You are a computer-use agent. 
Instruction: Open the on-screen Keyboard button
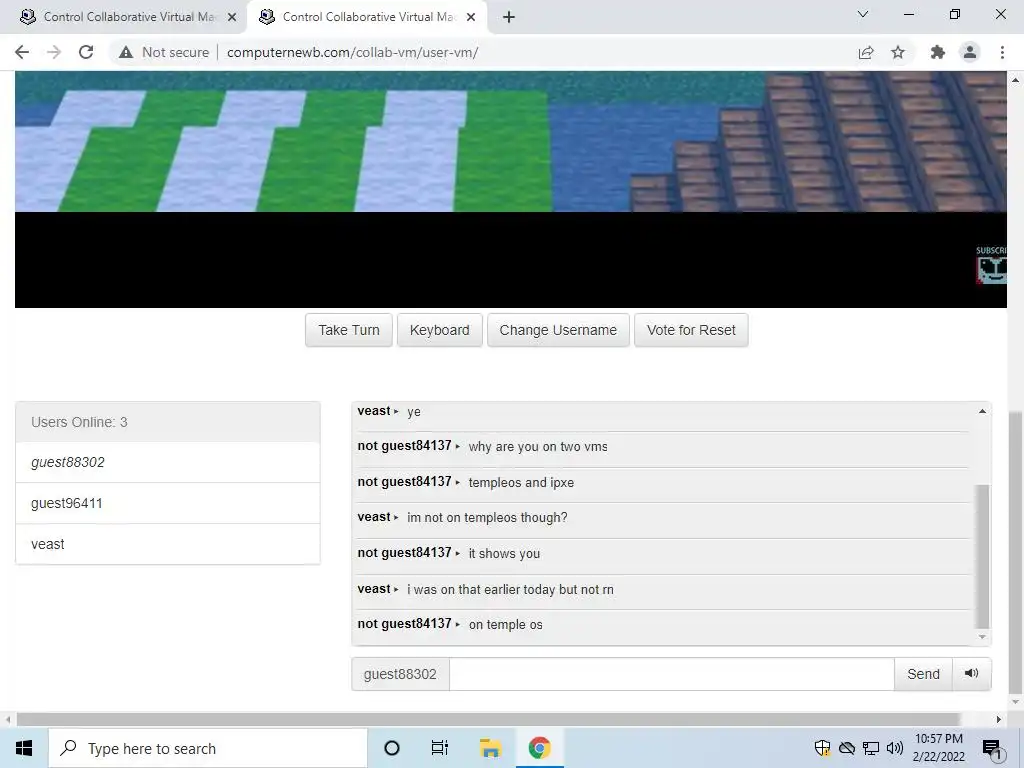point(440,330)
